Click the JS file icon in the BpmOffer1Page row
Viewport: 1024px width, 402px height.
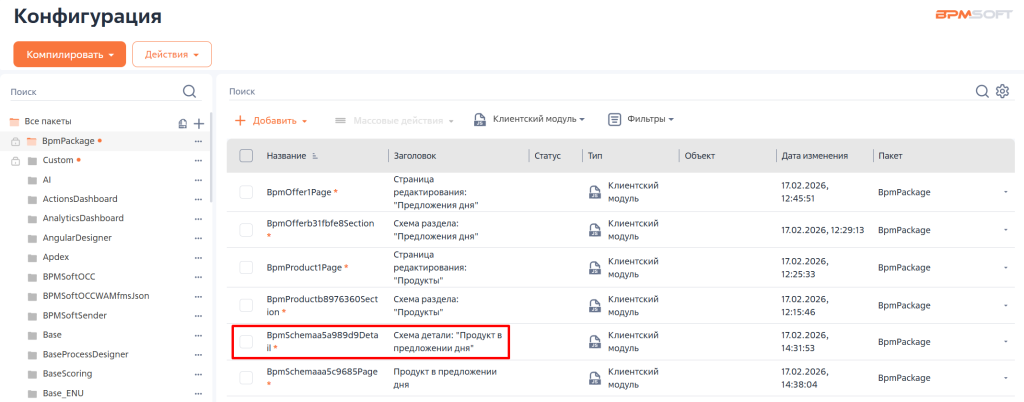pos(594,192)
